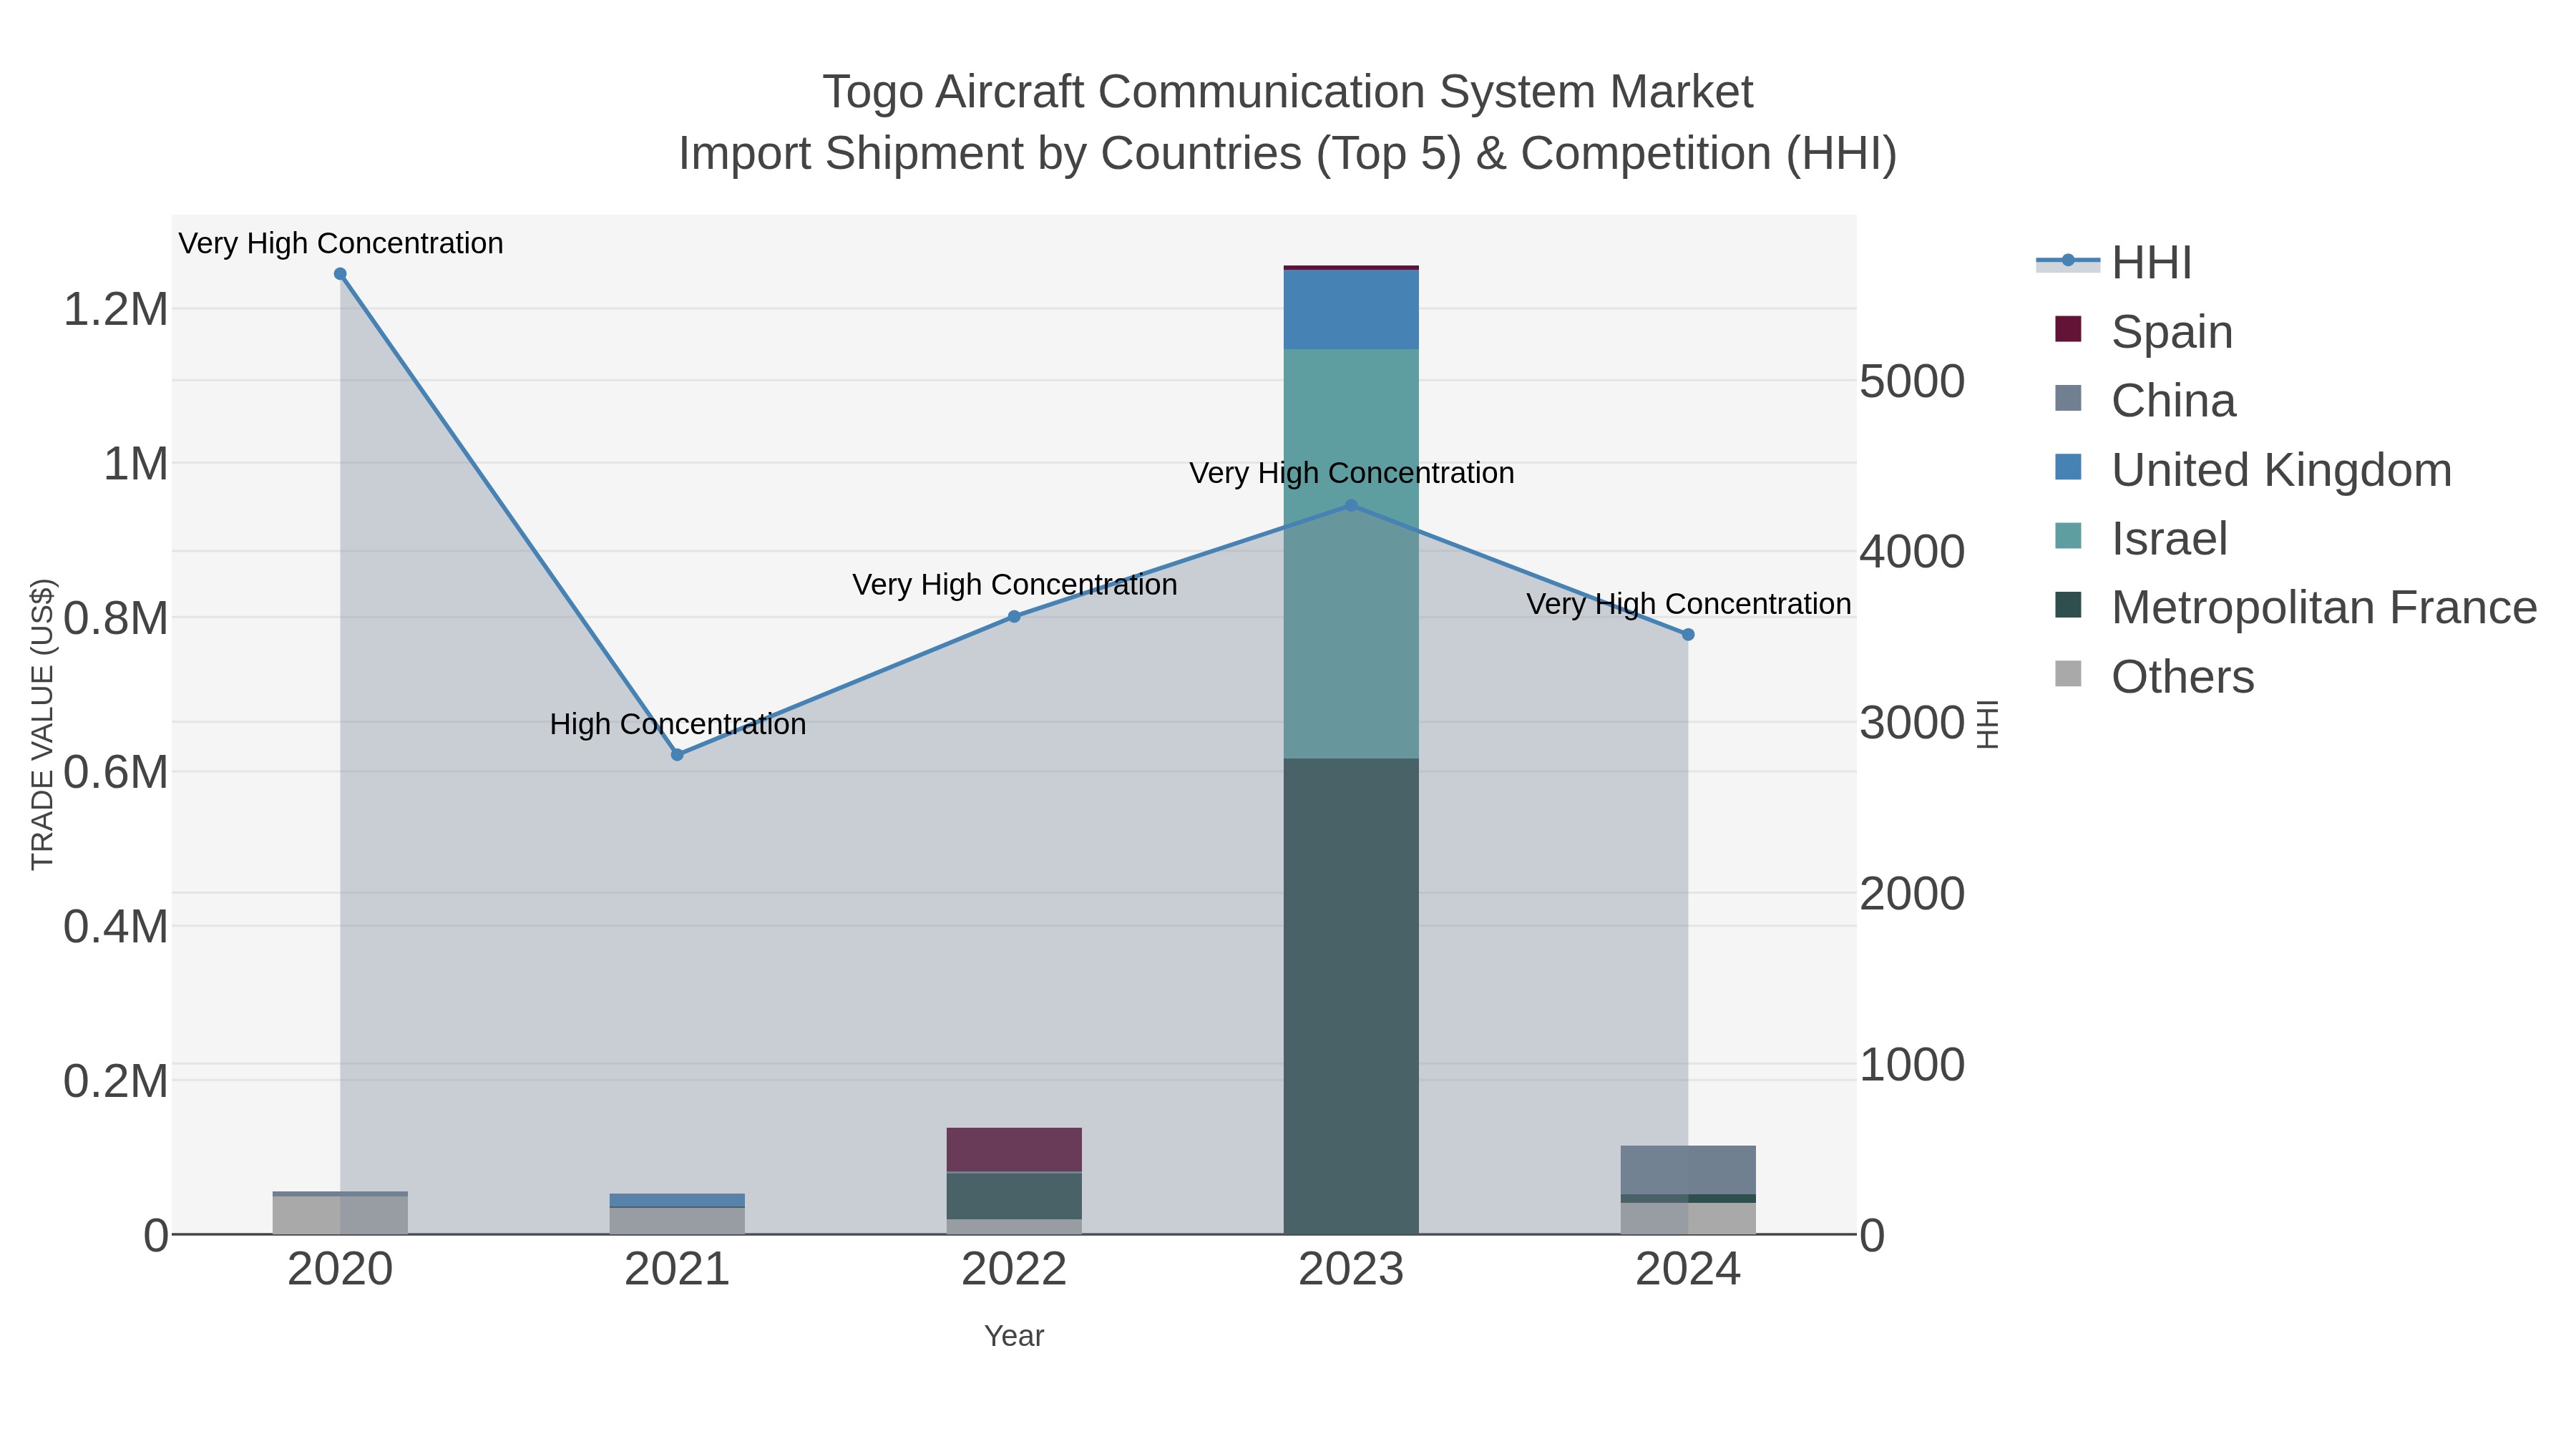Screen dimensions: 2576x1449
Task: Click the United Kingdom segment of 2023 bar
Action: [x=1351, y=309]
